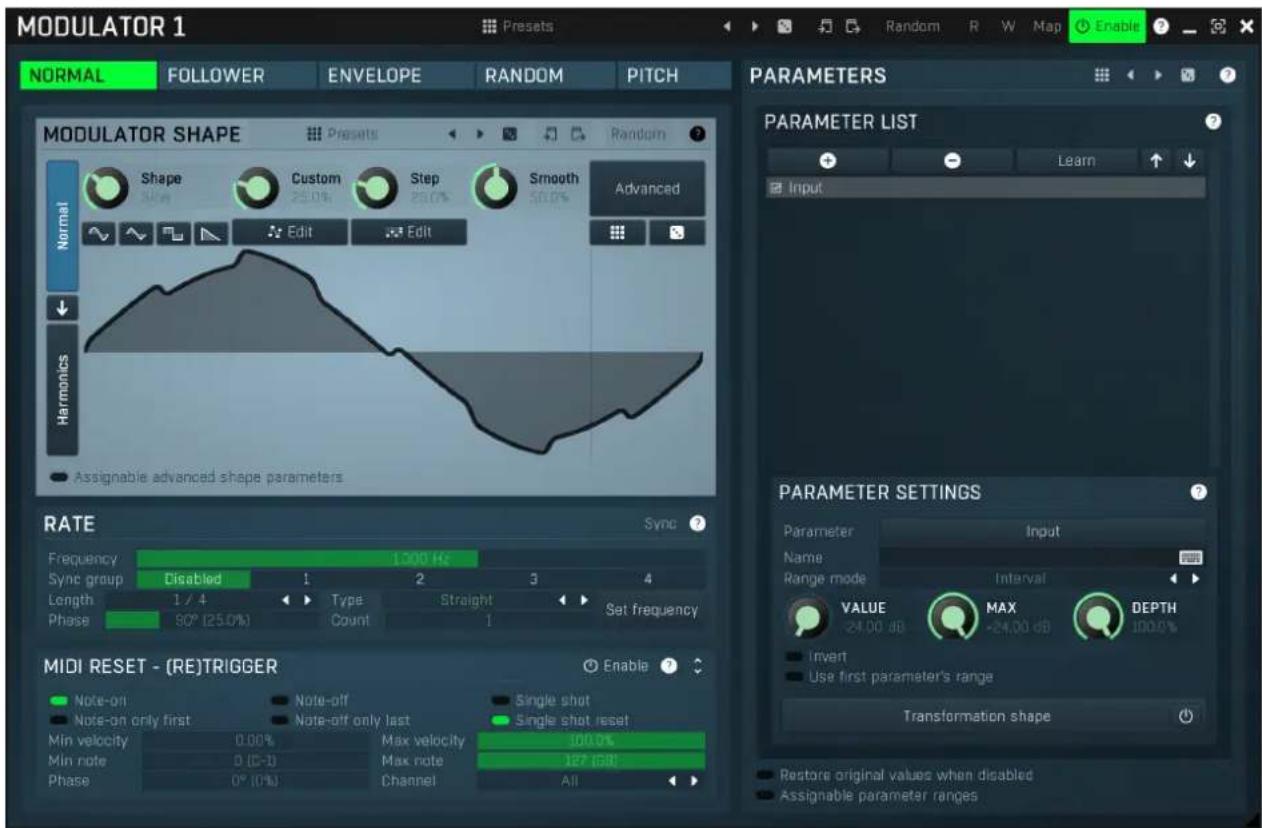
Task: Open Modulator Shape presets grid
Action: (342, 133)
